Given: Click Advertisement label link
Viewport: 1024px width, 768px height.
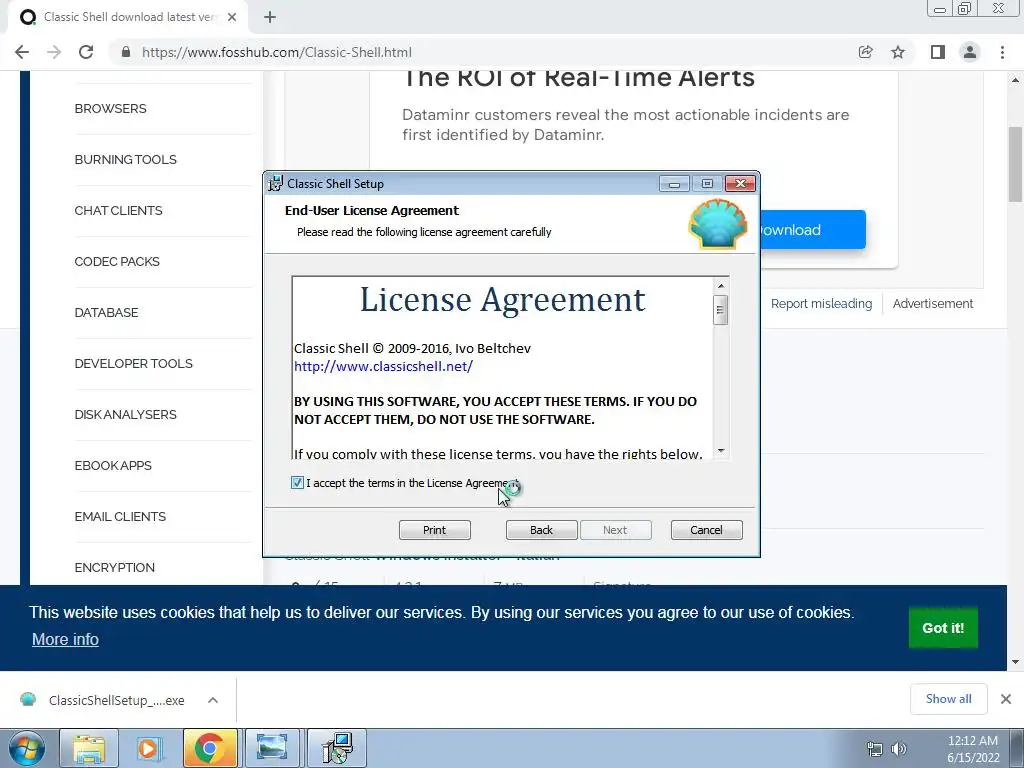Looking at the screenshot, I should pos(933,304).
